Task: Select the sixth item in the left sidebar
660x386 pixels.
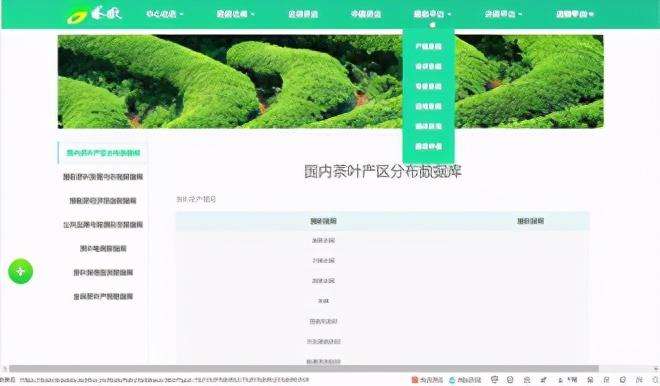Action: tap(103, 273)
